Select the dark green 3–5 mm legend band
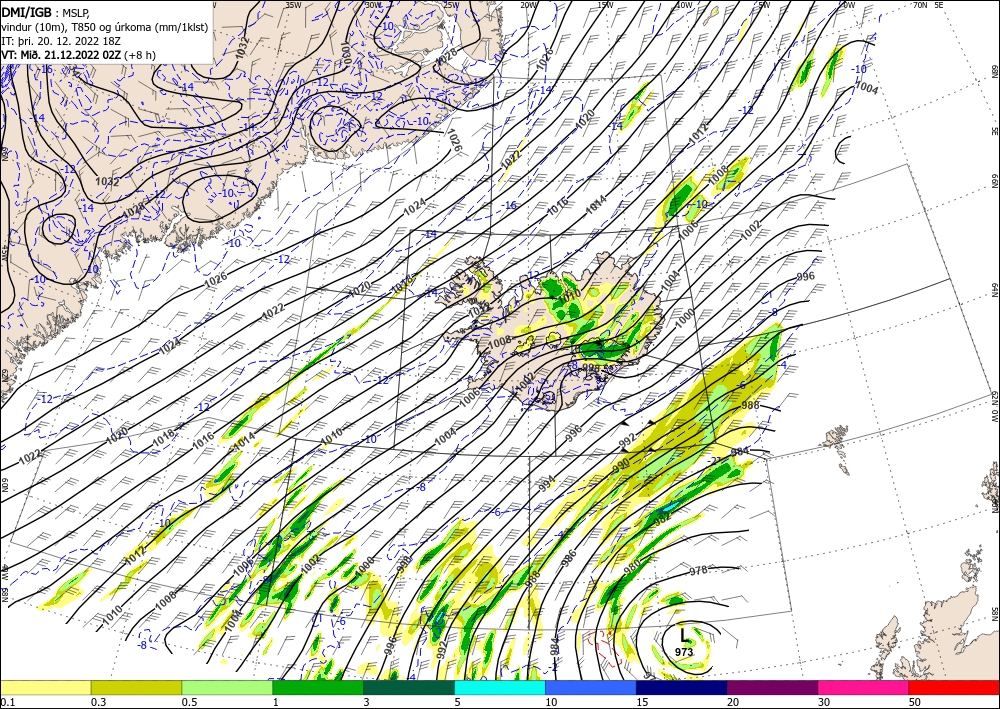1000x709 pixels. point(409,688)
